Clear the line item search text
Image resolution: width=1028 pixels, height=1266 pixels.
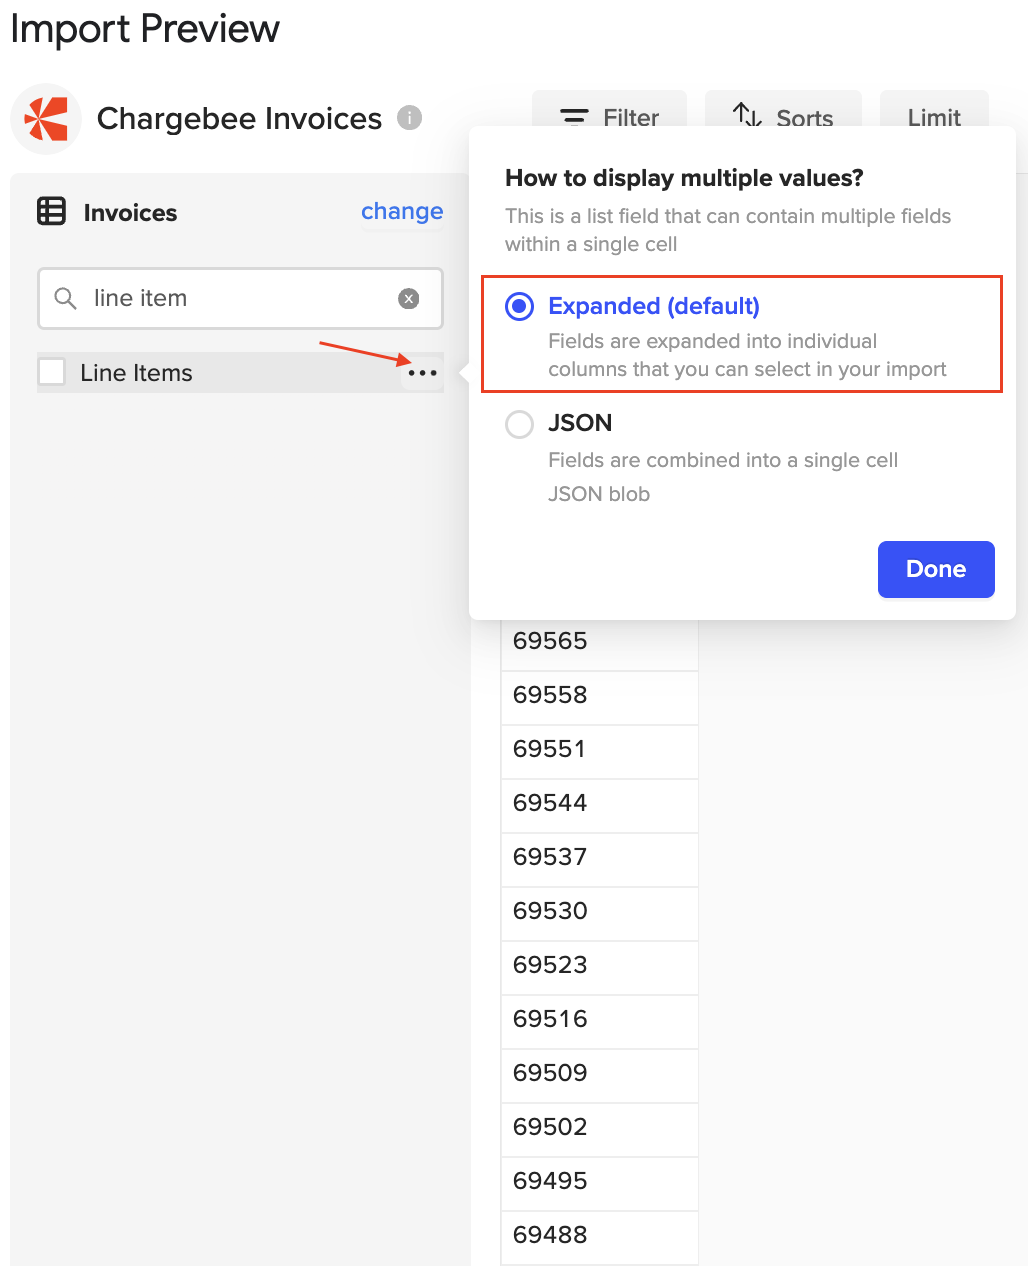pos(408,298)
